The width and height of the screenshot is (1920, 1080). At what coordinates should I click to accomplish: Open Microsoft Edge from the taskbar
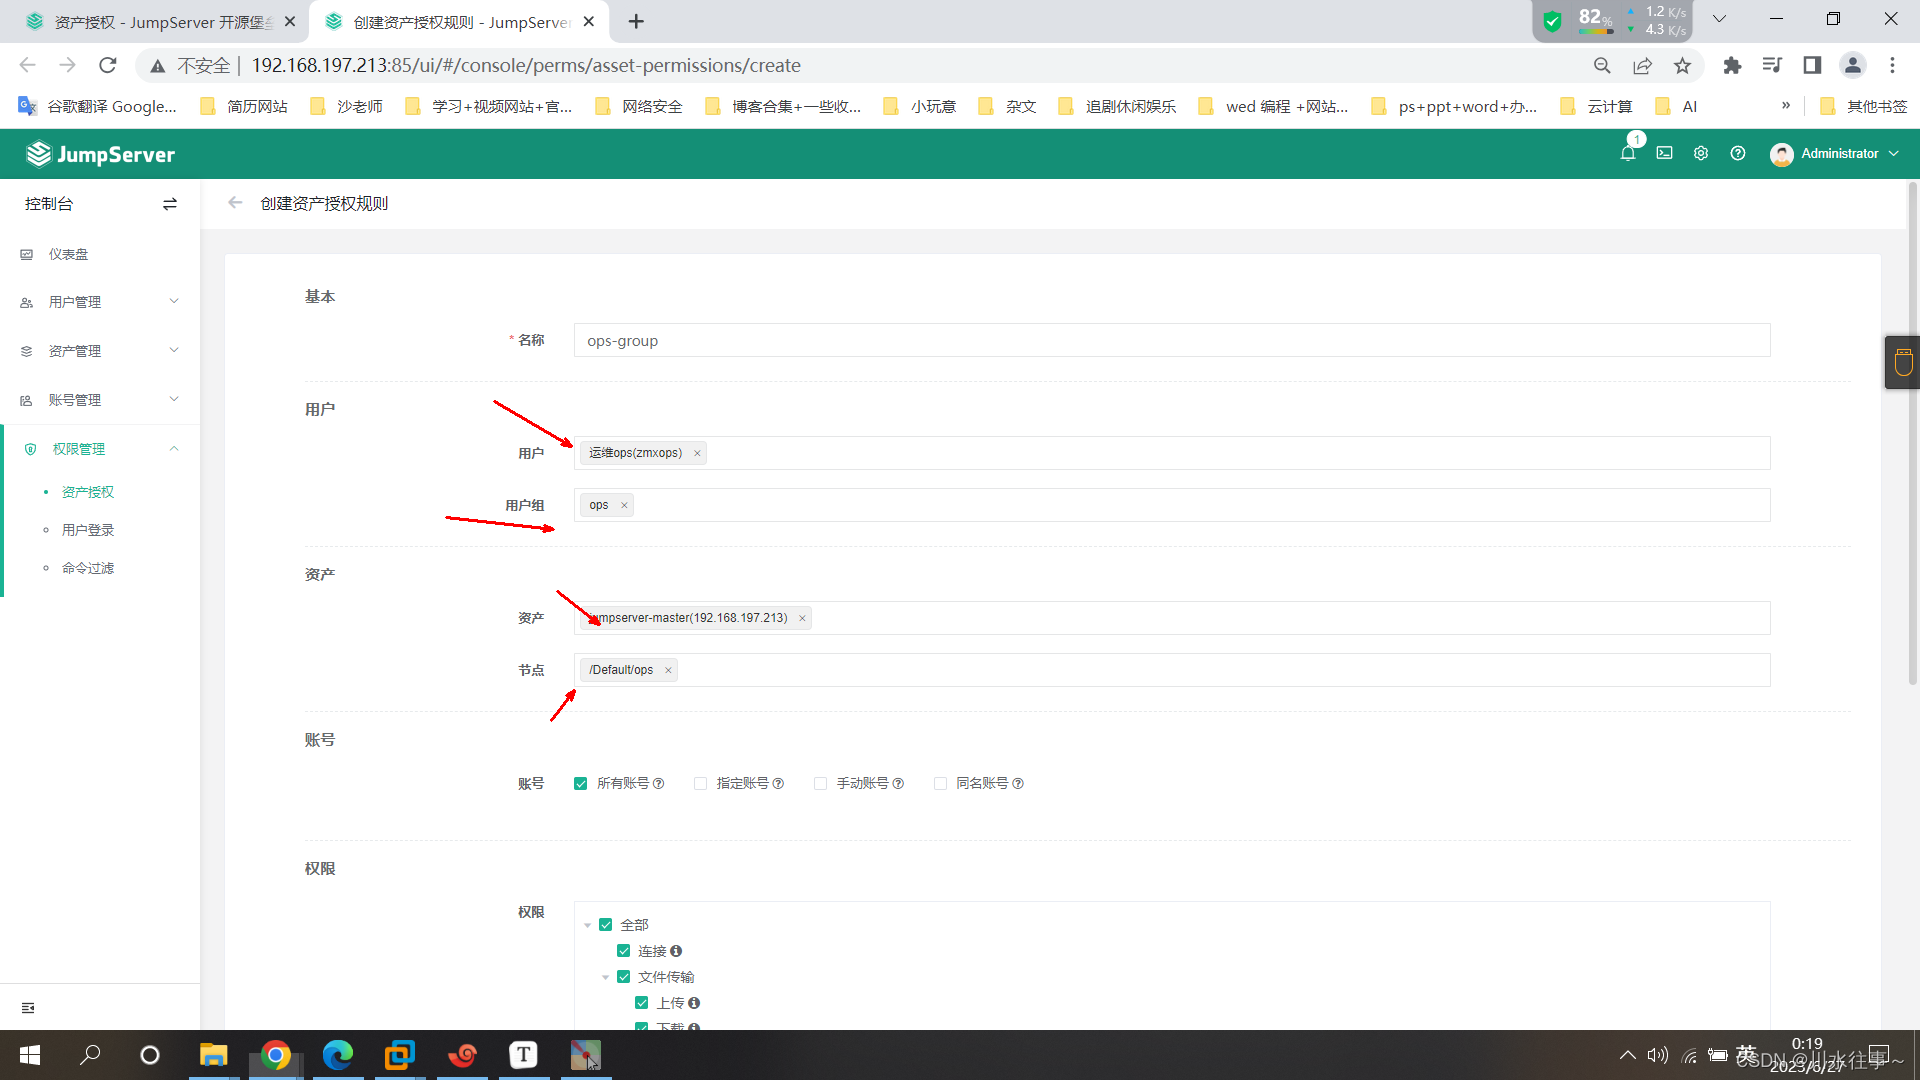pyautogui.click(x=338, y=1055)
